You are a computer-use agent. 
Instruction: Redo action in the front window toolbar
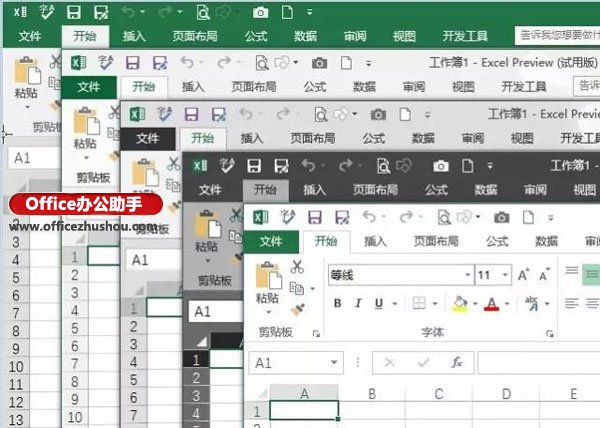pos(406,217)
